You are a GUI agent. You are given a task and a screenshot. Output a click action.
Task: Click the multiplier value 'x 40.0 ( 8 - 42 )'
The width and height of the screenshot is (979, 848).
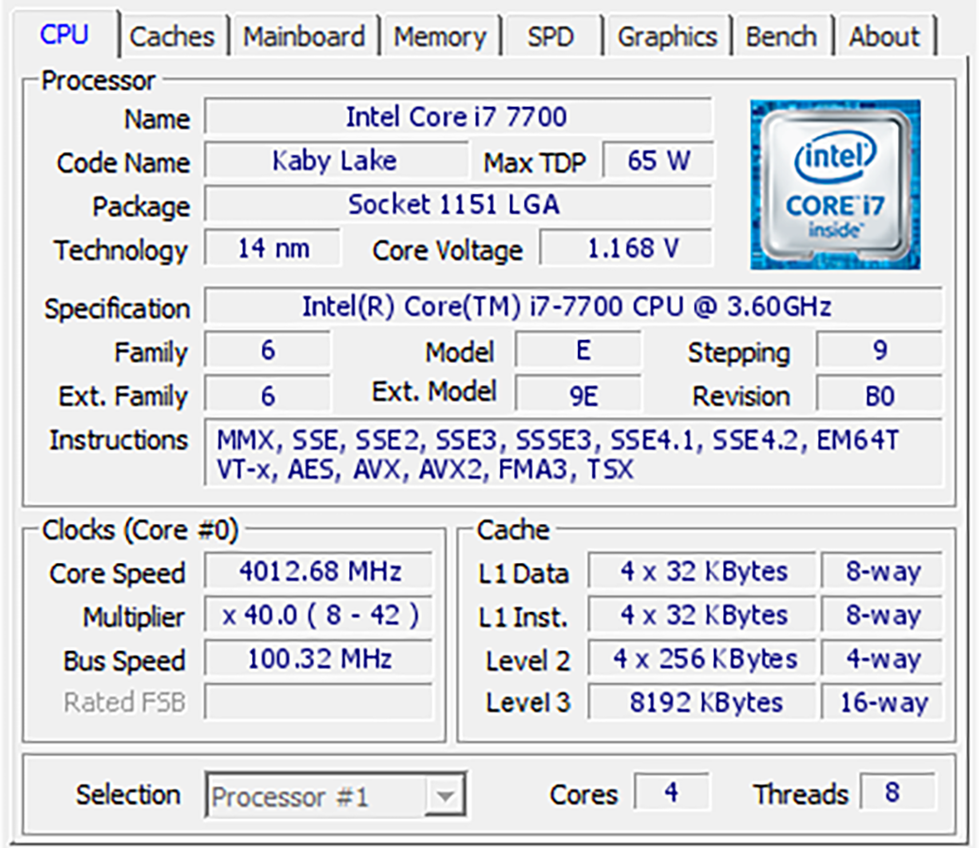pyautogui.click(x=318, y=615)
